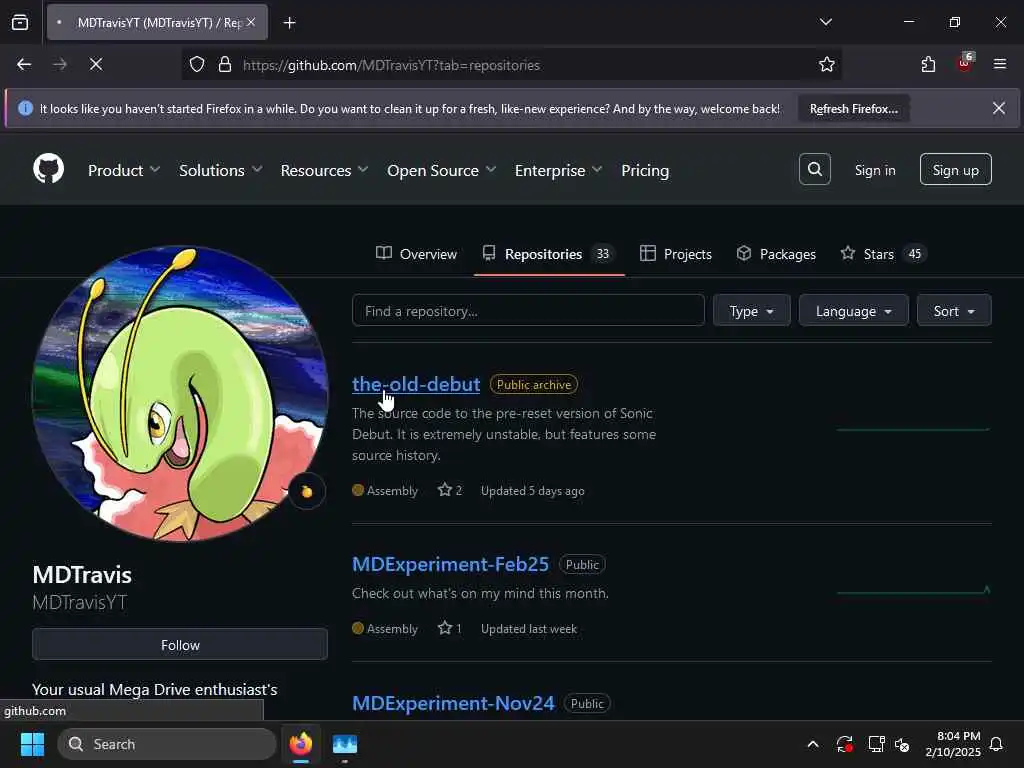The width and height of the screenshot is (1024, 768).
Task: Click the Sign up button
Action: [955, 169]
